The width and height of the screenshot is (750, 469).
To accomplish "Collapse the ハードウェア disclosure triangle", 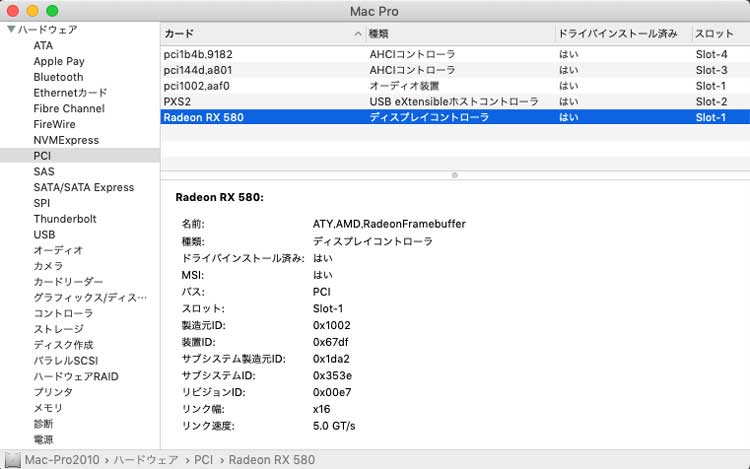I will click(11, 30).
